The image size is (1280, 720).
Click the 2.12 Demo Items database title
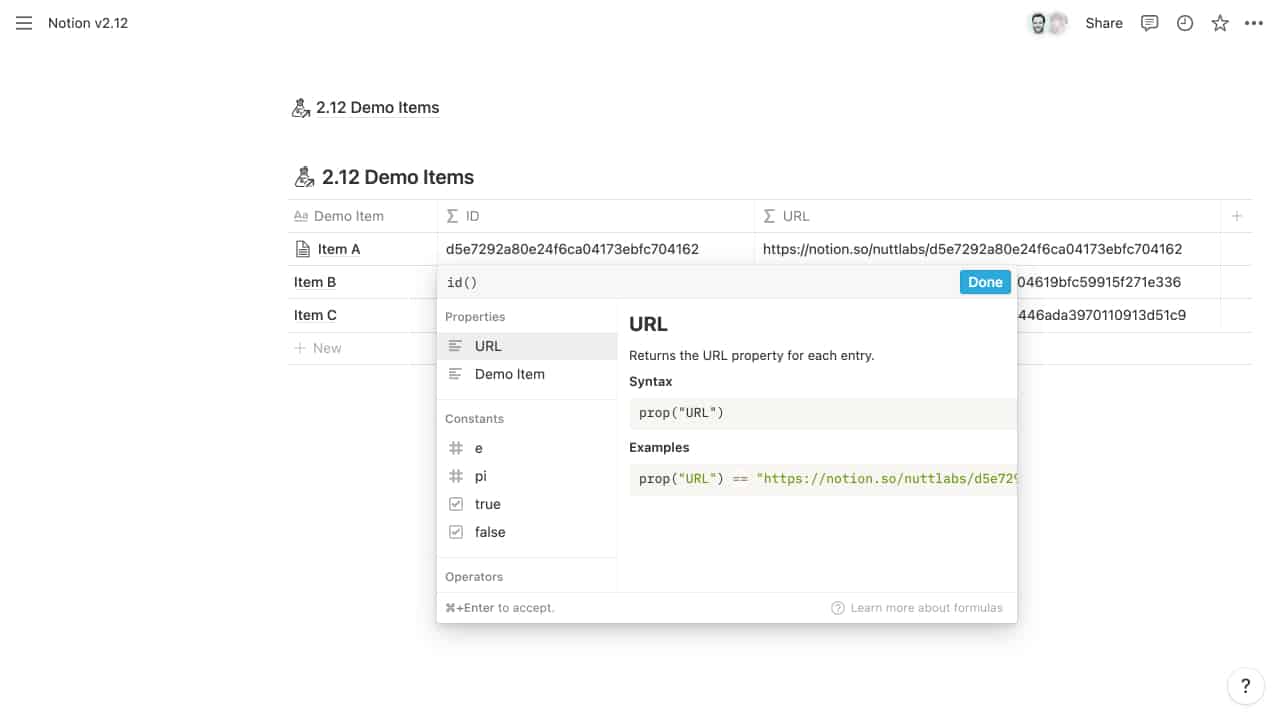pos(398,178)
